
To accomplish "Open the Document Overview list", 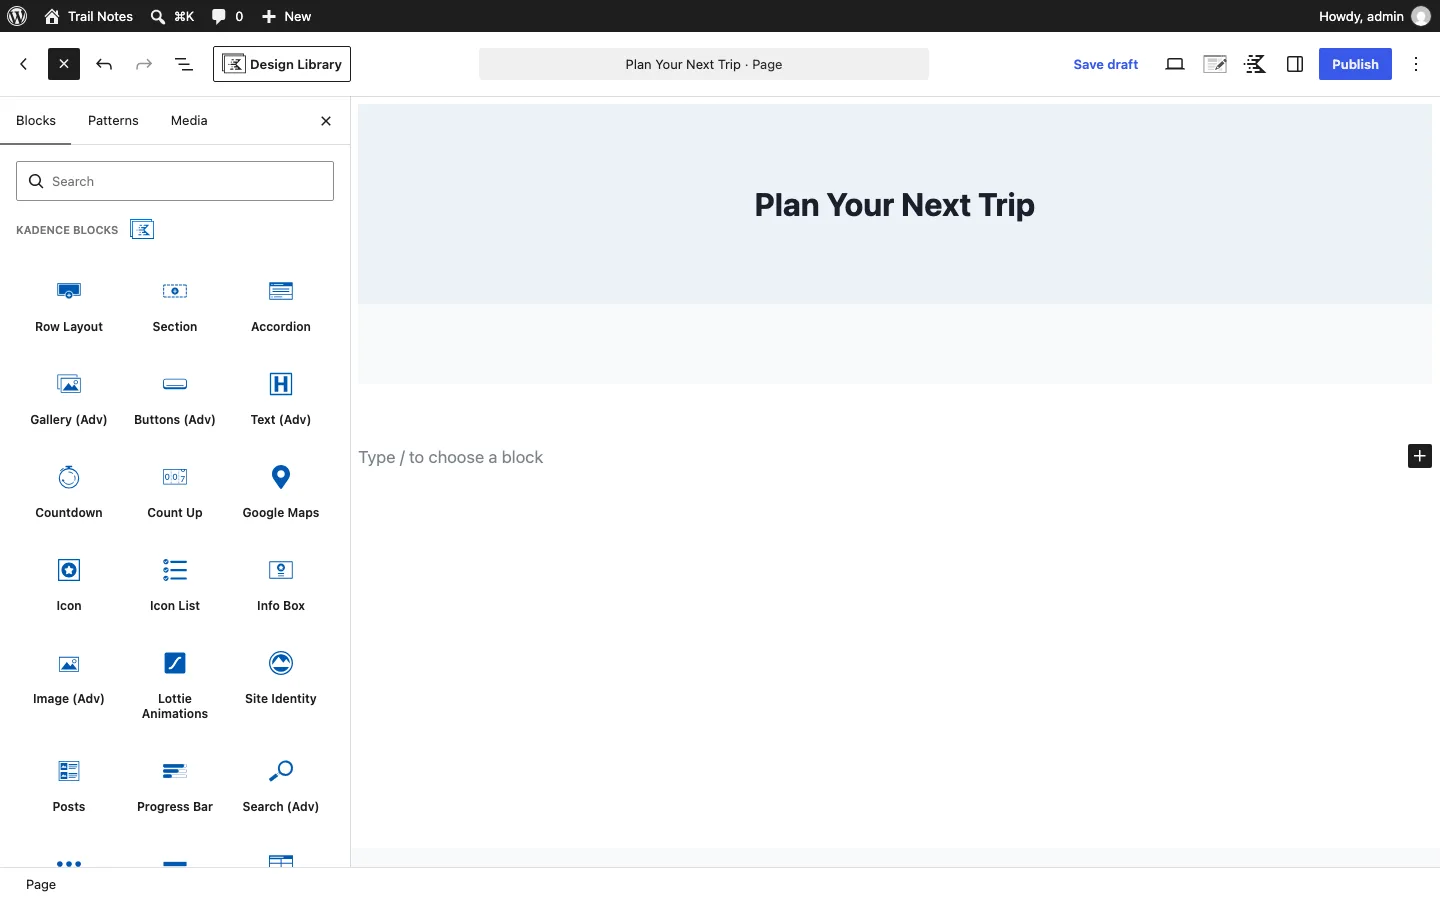I will [184, 64].
